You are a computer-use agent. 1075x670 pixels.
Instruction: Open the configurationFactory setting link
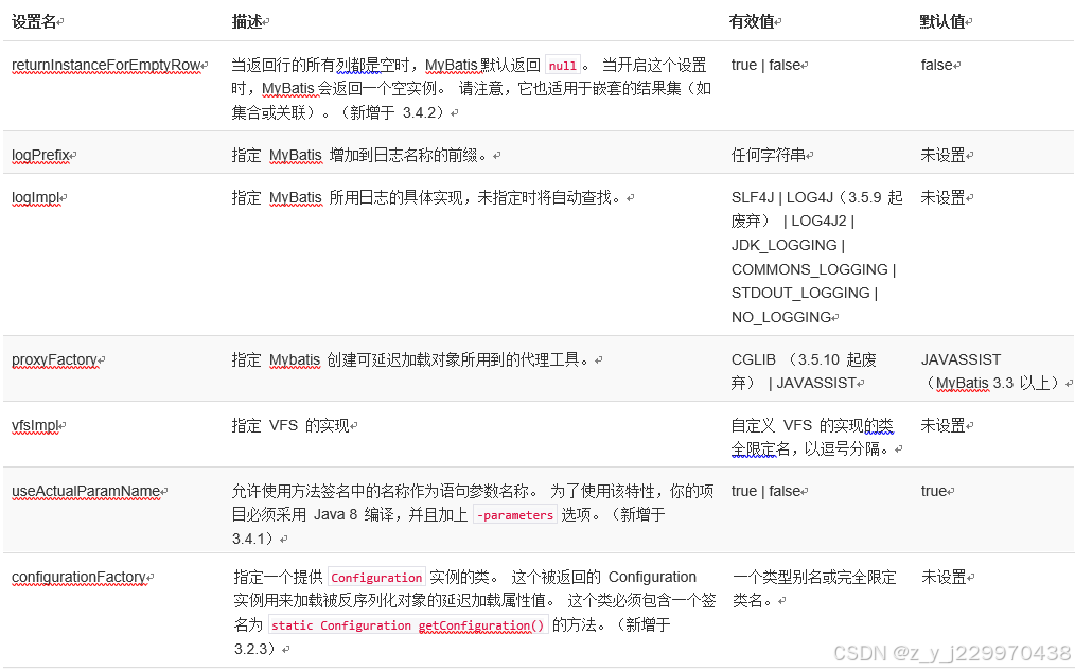80,577
